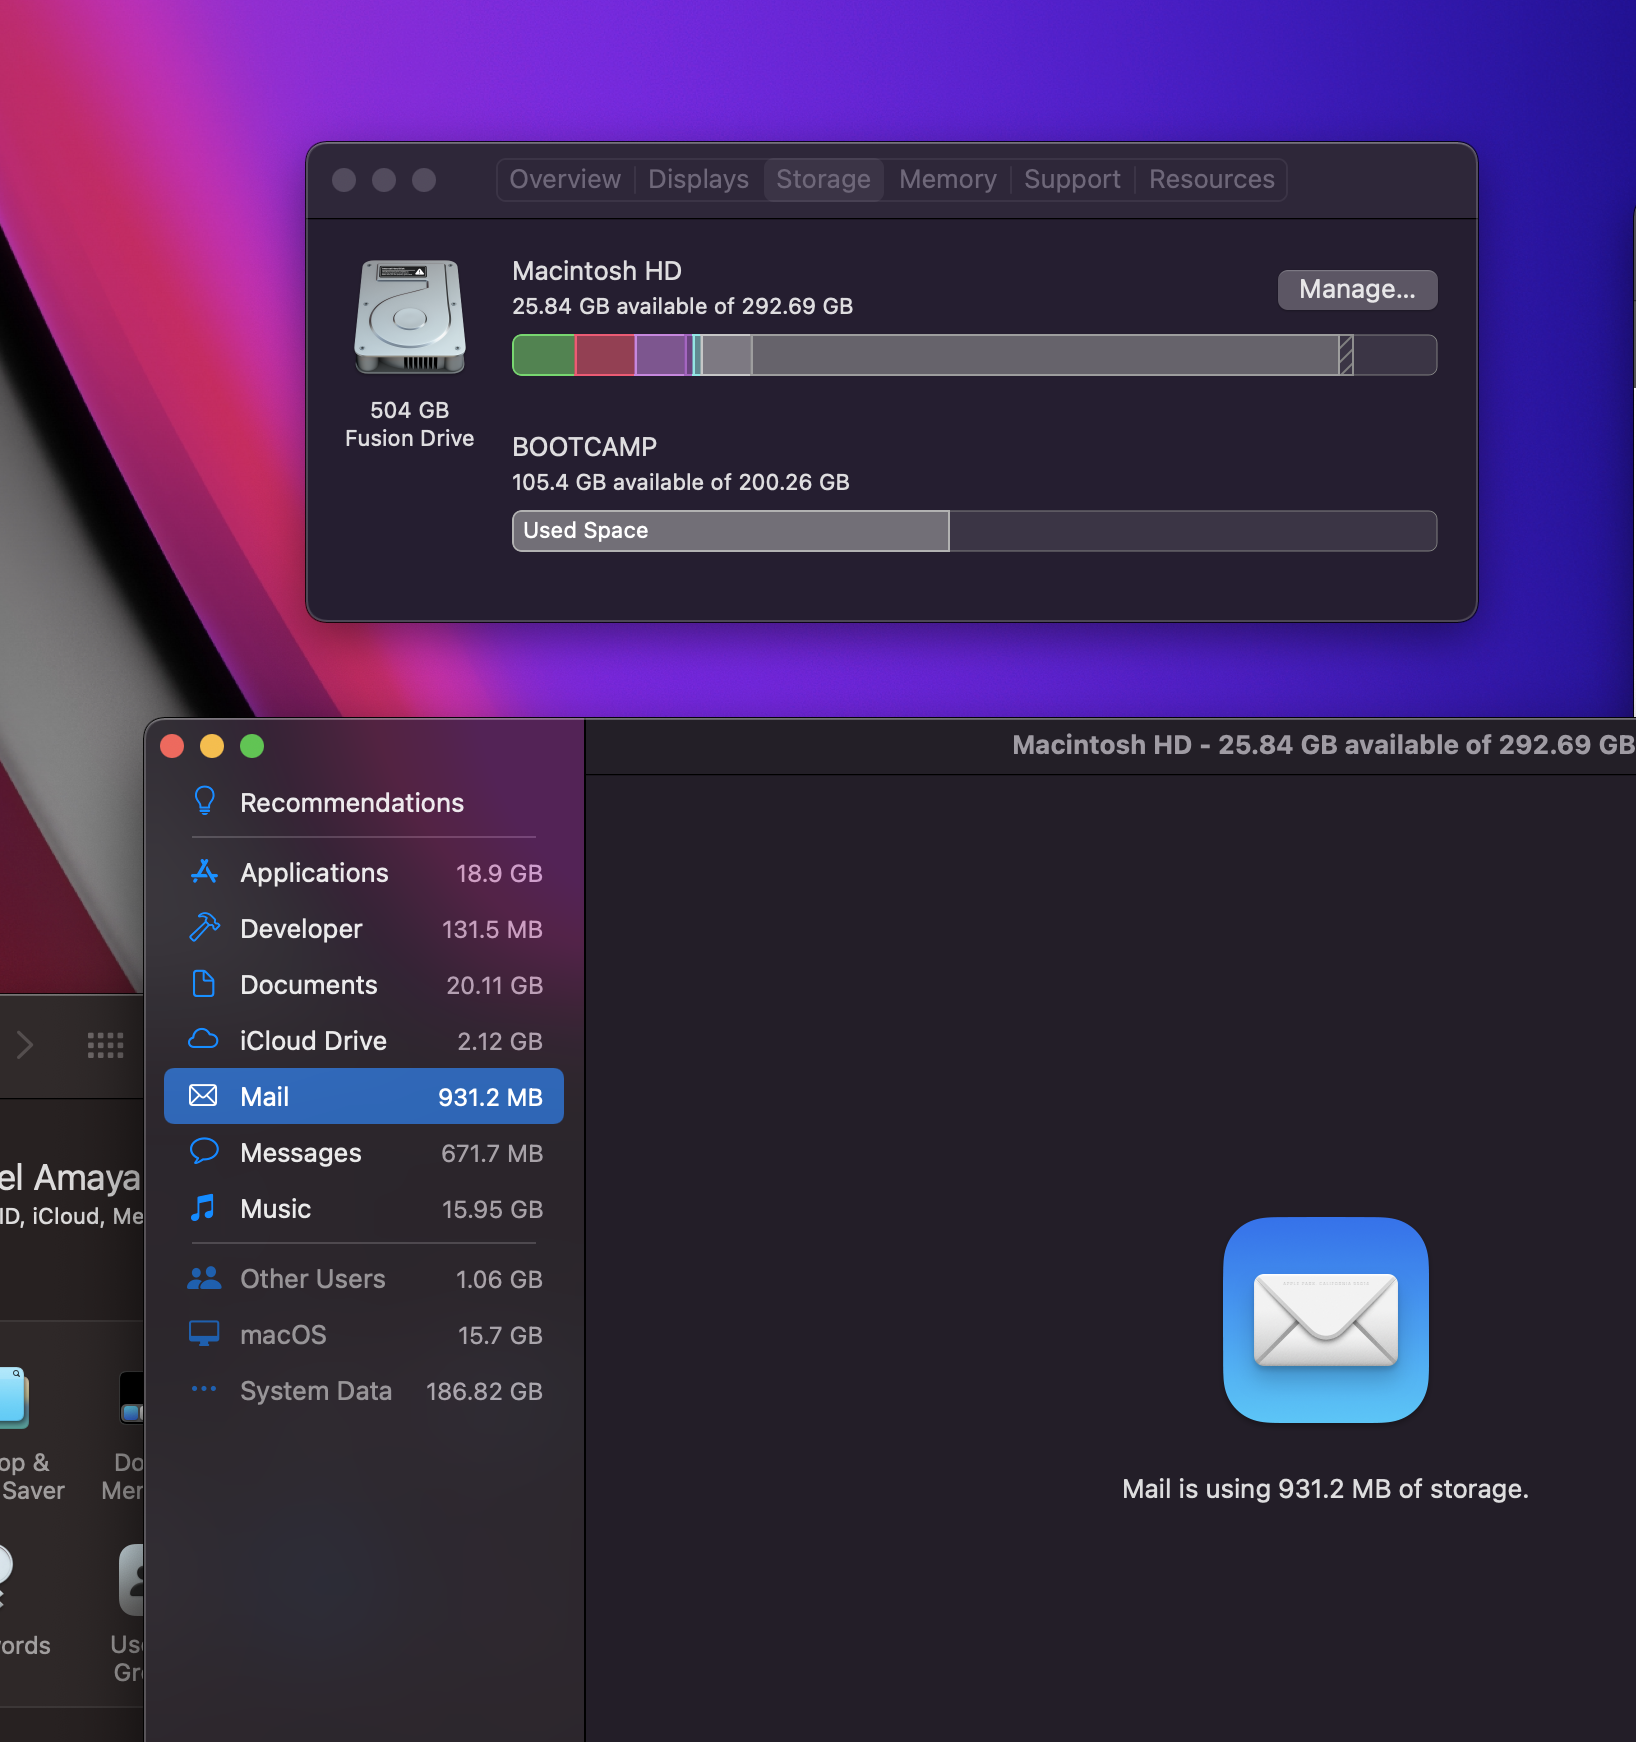Viewport: 1636px width, 1742px height.
Task: Click the red segment of Macintosh HD bar
Action: 605,355
